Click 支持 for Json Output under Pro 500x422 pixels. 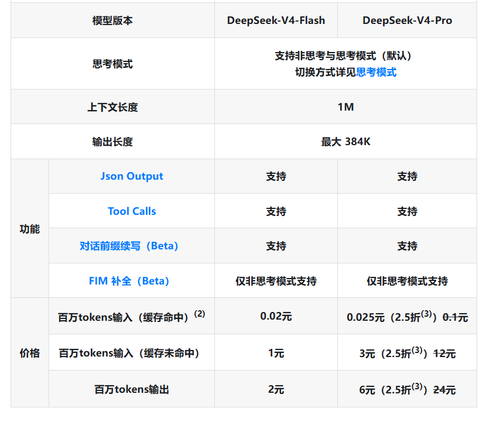tap(407, 176)
